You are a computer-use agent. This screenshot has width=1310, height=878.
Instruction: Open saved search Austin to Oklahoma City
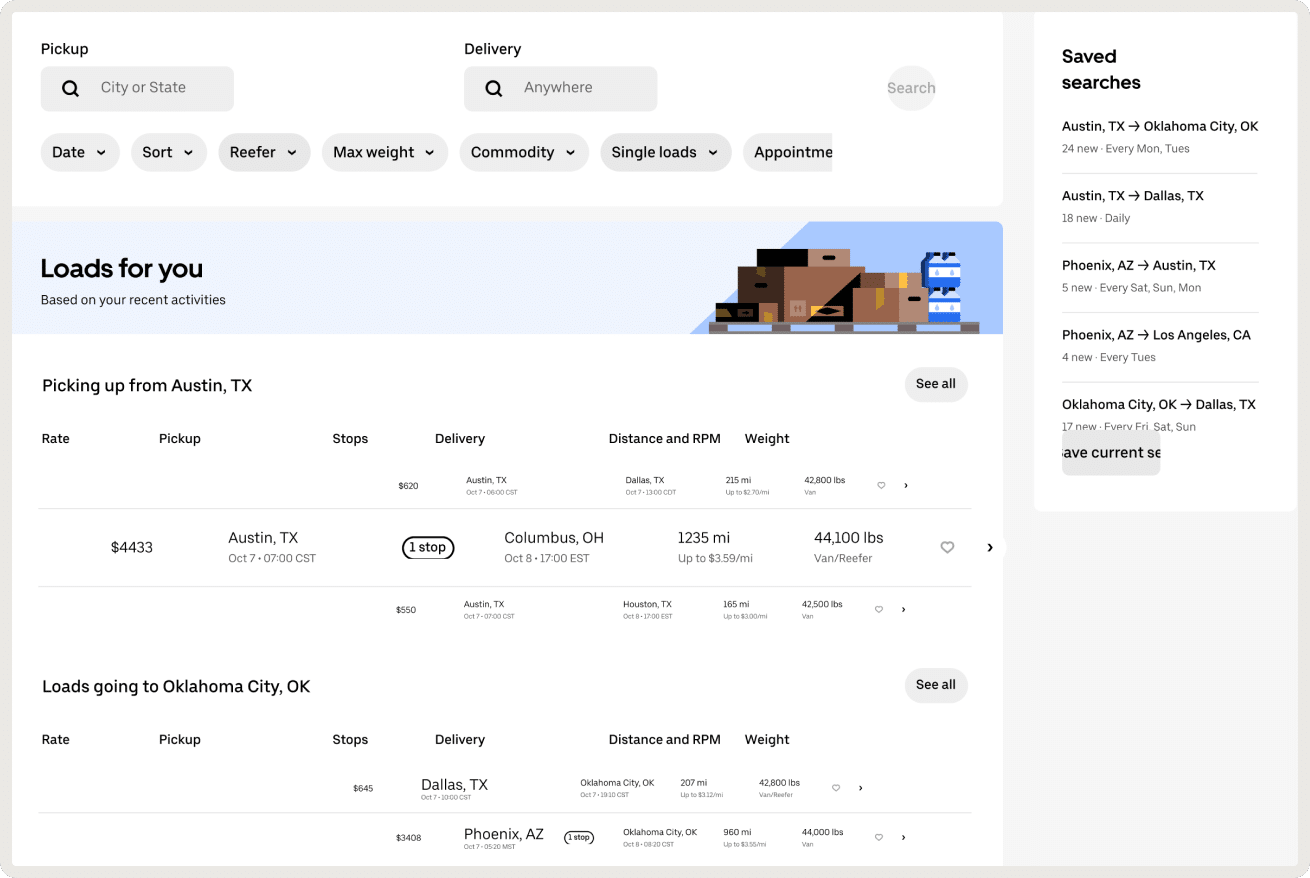coord(1160,137)
